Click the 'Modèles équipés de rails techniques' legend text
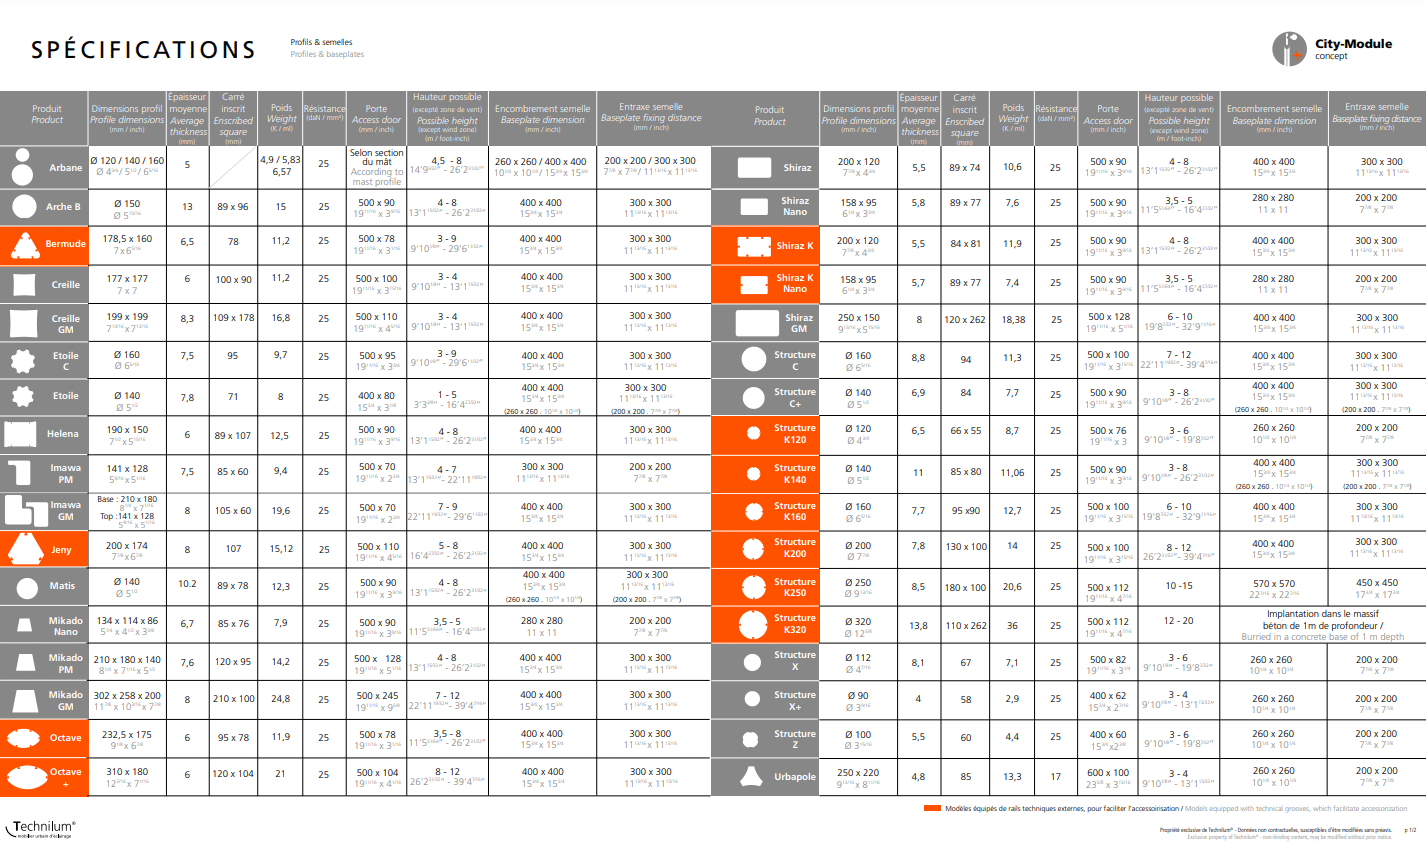 pos(1063,808)
